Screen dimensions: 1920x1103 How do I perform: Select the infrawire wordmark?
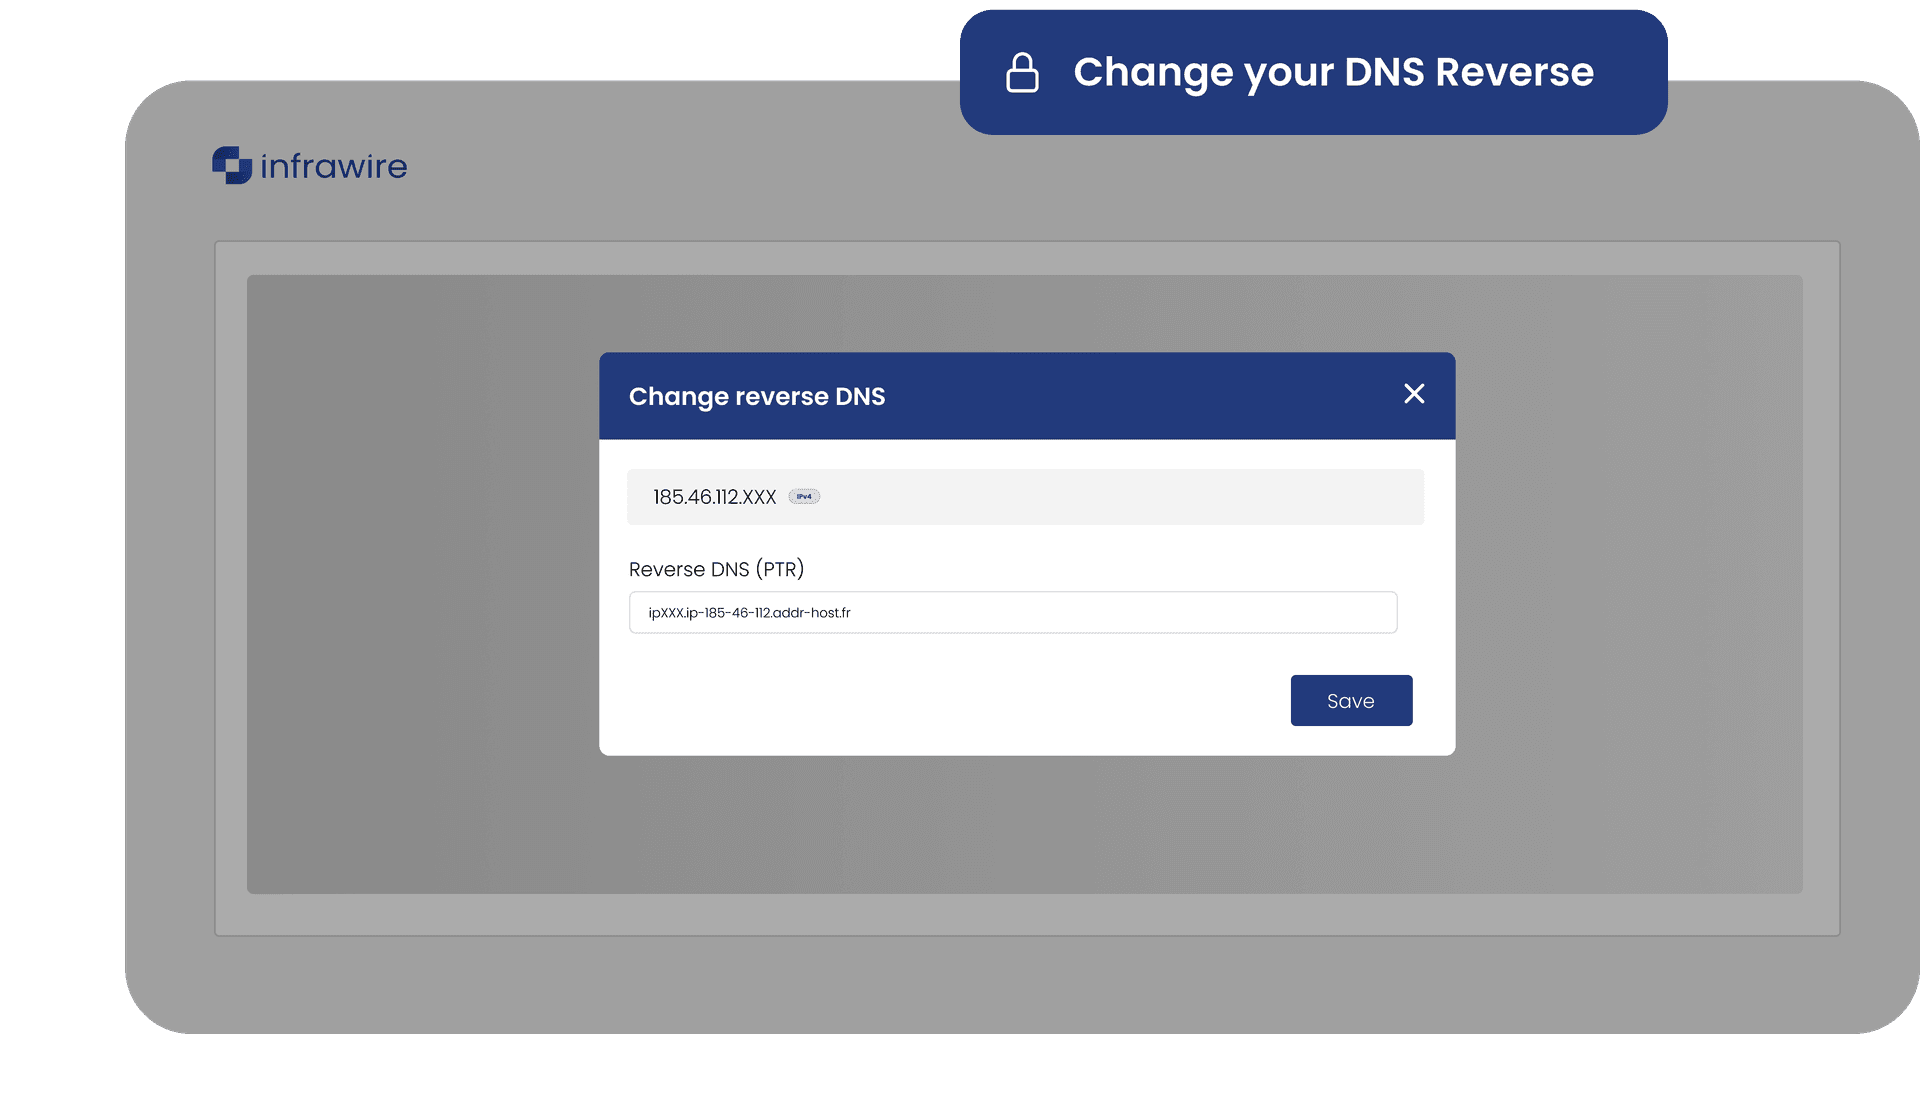coord(332,166)
